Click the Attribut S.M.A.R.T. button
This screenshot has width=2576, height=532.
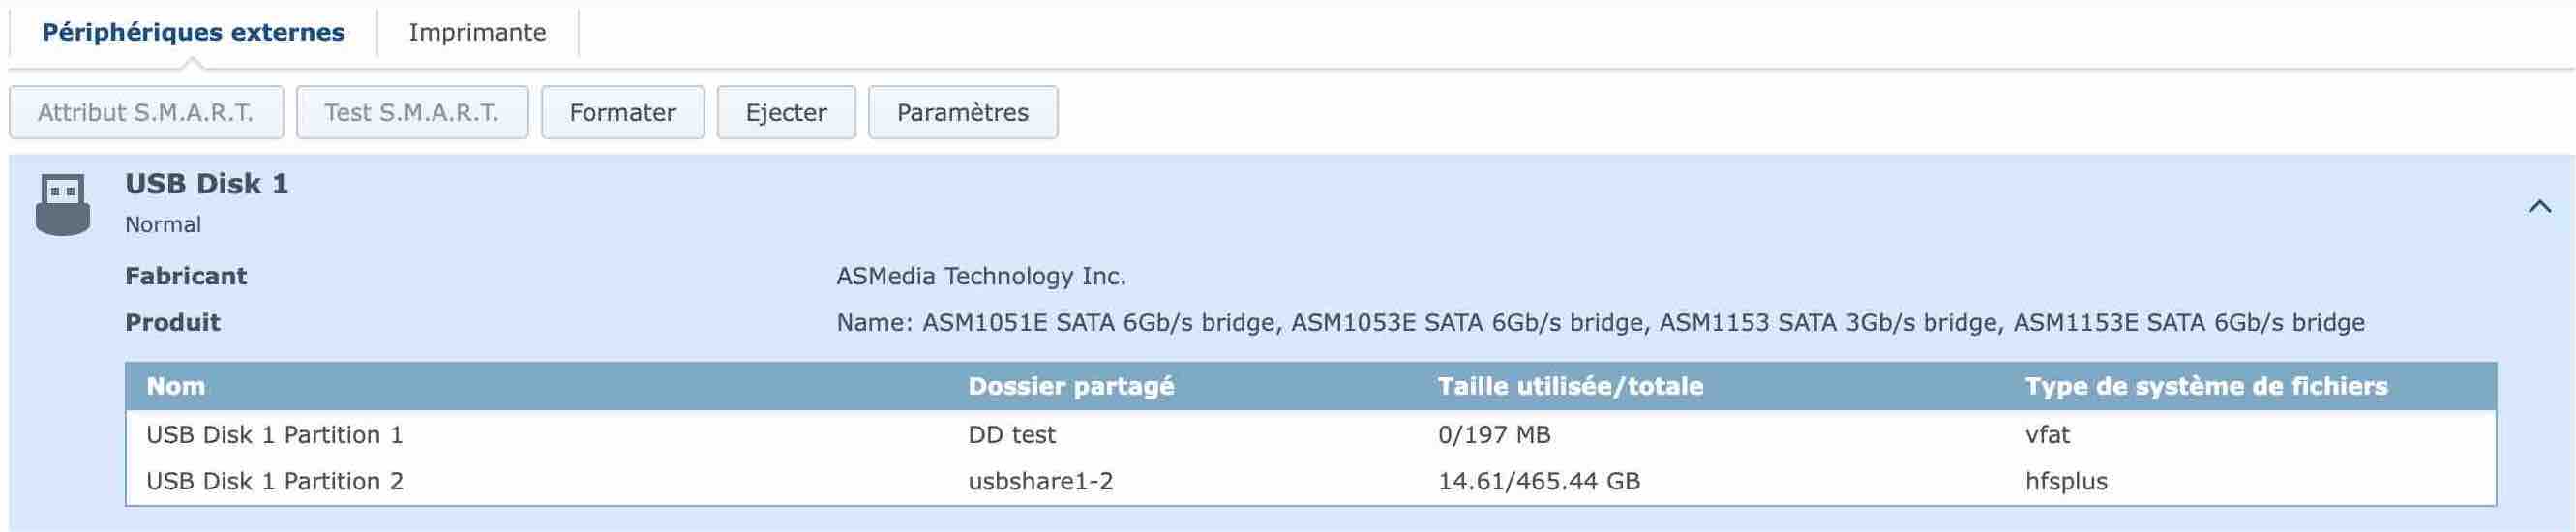click(x=146, y=113)
